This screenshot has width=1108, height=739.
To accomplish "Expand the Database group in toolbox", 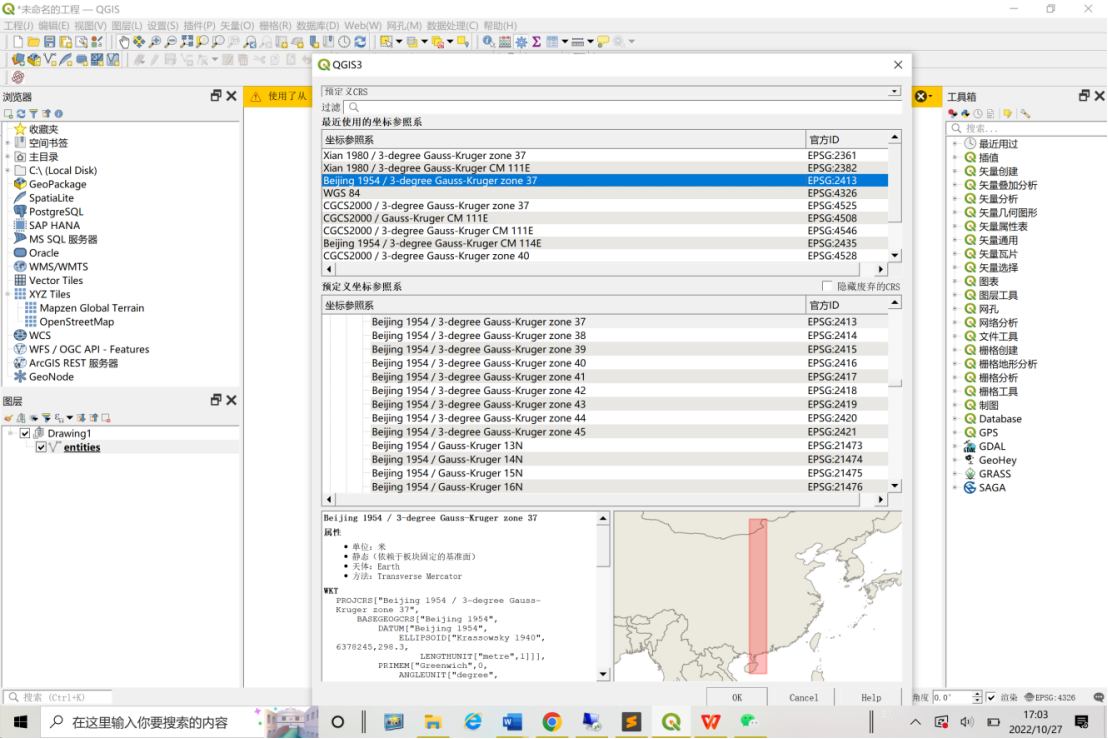I will [955, 420].
